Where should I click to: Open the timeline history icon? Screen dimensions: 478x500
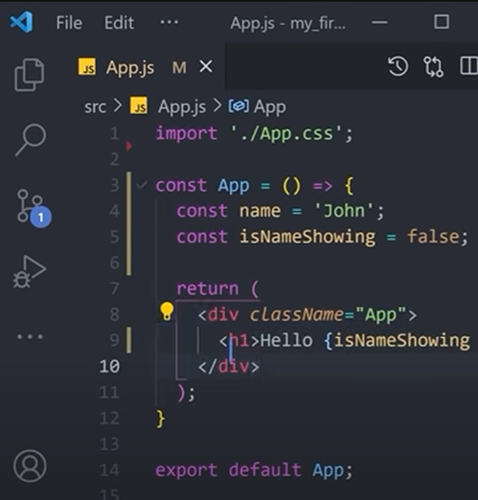pyautogui.click(x=398, y=66)
